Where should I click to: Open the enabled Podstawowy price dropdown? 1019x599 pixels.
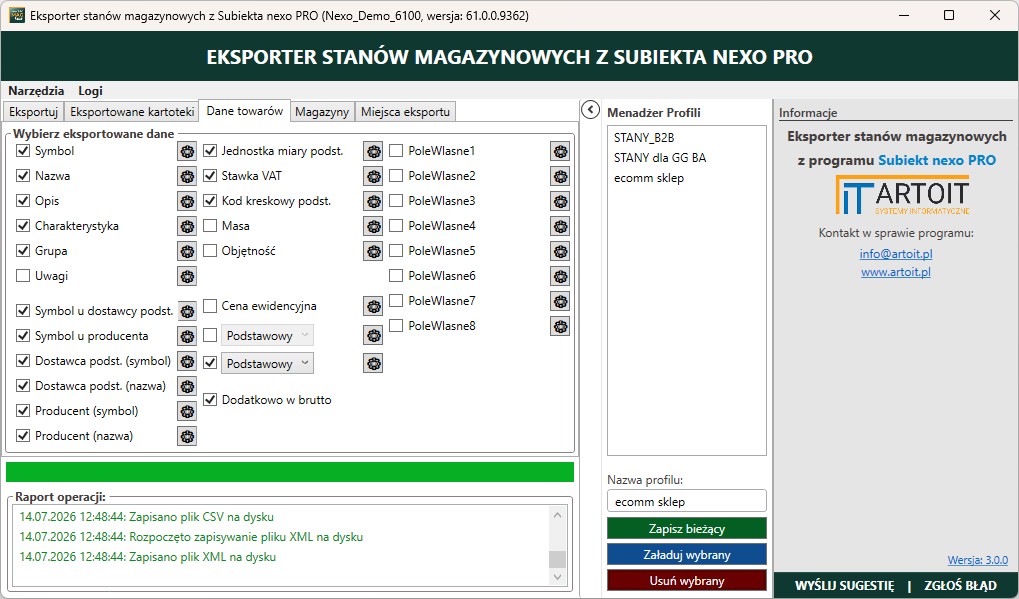pos(268,363)
